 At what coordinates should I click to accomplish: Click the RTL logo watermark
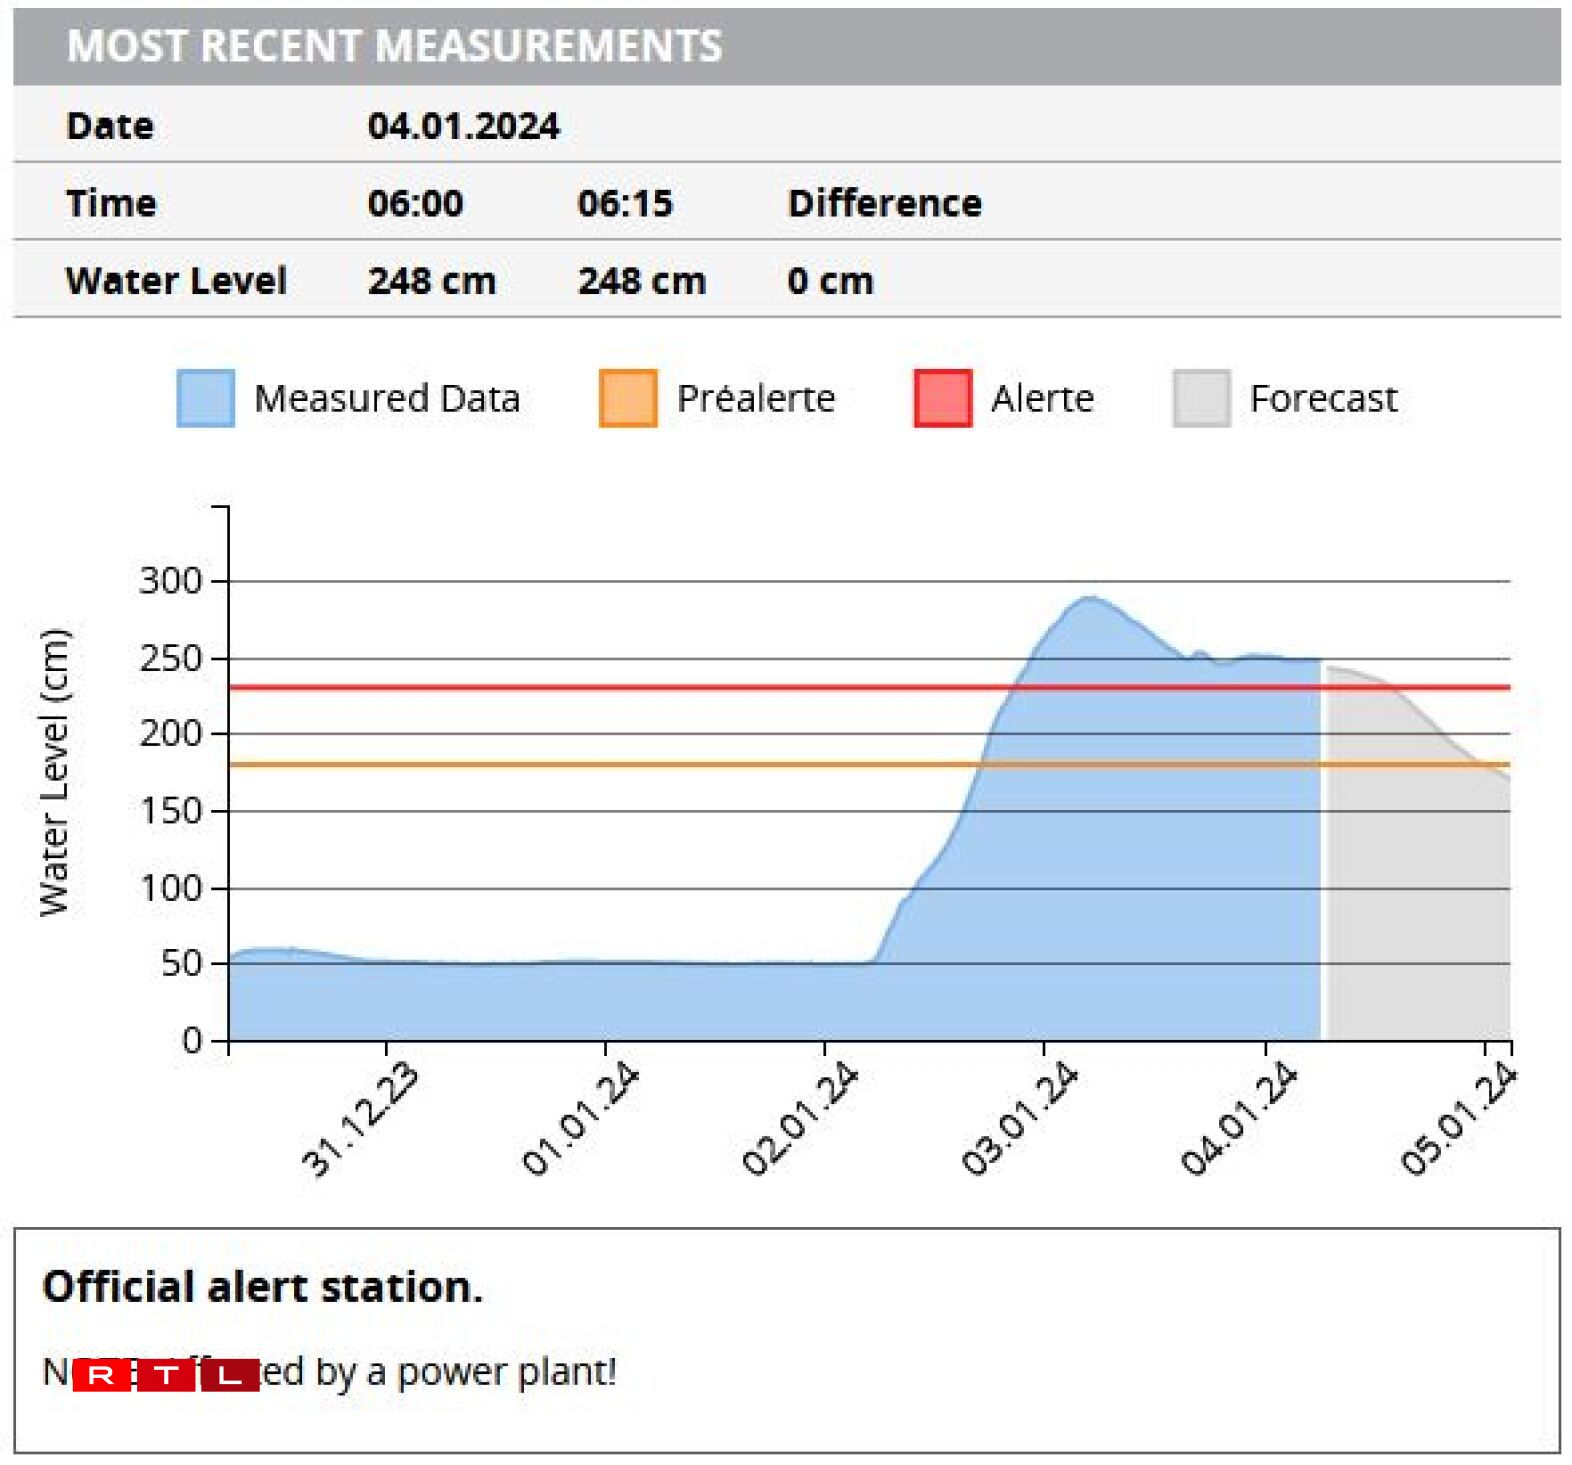pyautogui.click(x=165, y=1375)
